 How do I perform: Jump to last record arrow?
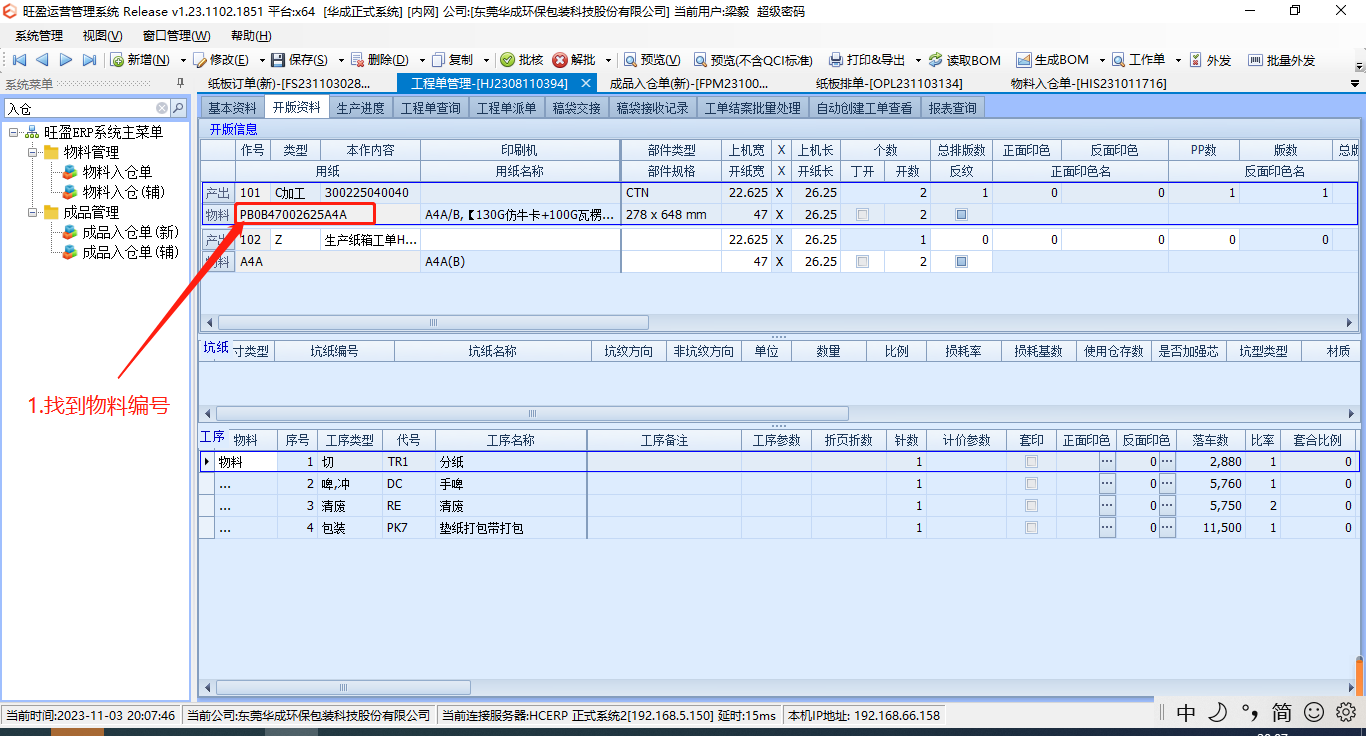coord(90,60)
